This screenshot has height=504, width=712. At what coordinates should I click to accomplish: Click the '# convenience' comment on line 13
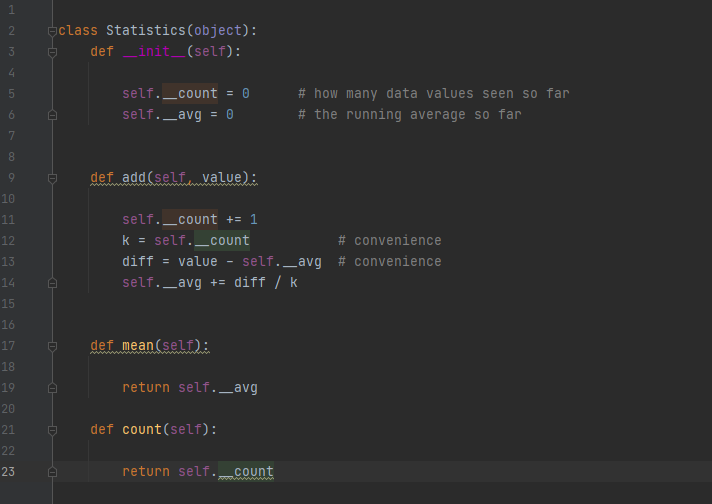pyautogui.click(x=390, y=262)
